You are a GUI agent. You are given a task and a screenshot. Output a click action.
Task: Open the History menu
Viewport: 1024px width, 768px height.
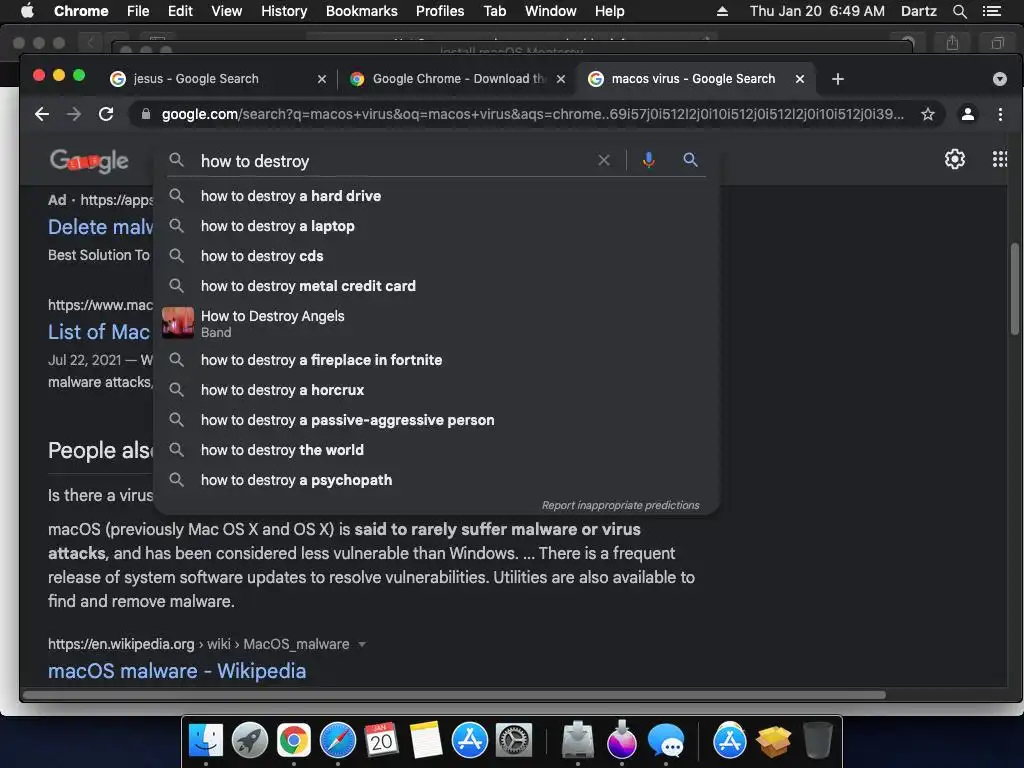pos(284,11)
